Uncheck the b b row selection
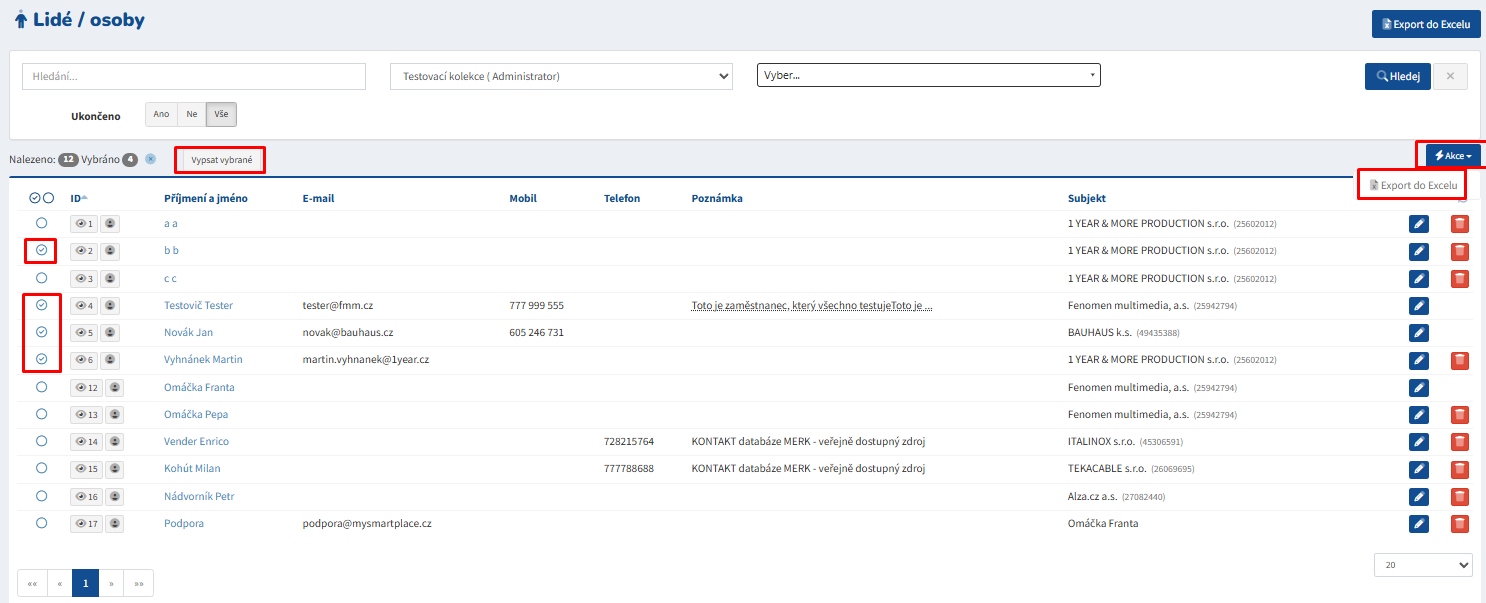This screenshot has height=603, width=1486. [x=41, y=250]
